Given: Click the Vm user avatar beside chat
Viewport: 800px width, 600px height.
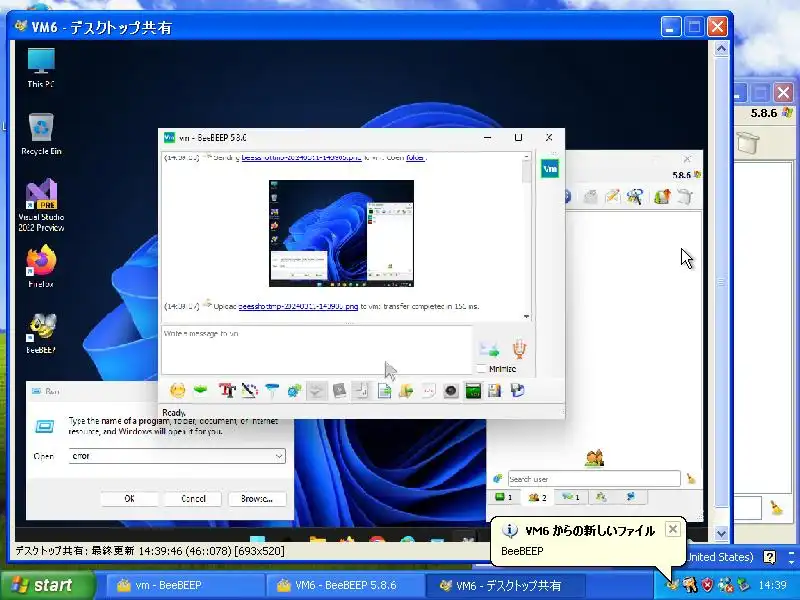Looking at the screenshot, I should 550,169.
